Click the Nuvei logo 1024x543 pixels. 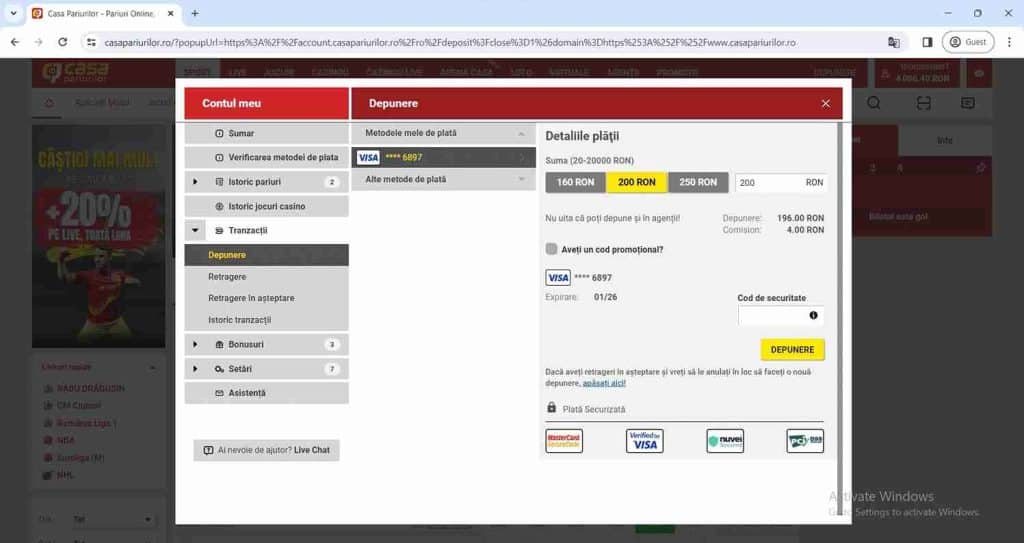click(725, 441)
